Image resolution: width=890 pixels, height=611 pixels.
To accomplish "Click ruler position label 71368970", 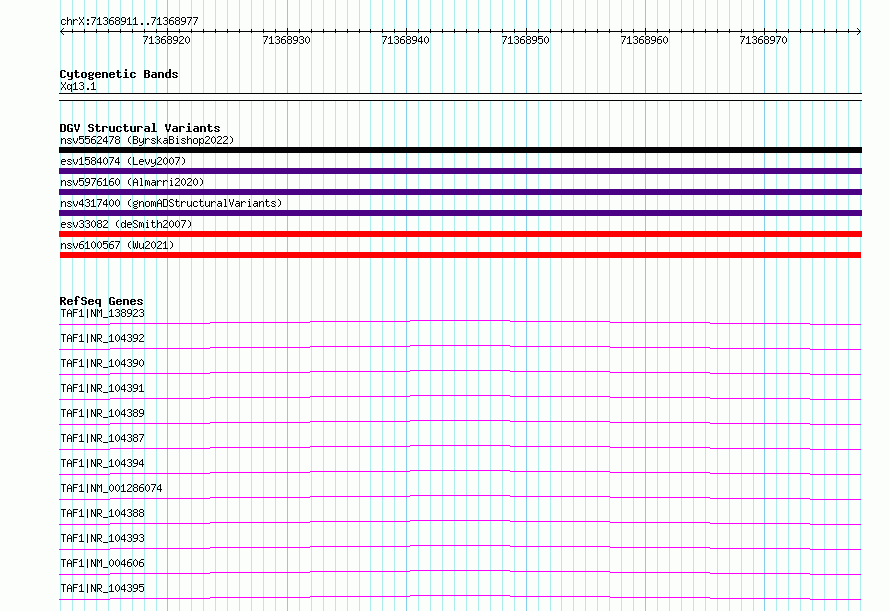I will (x=763, y=40).
